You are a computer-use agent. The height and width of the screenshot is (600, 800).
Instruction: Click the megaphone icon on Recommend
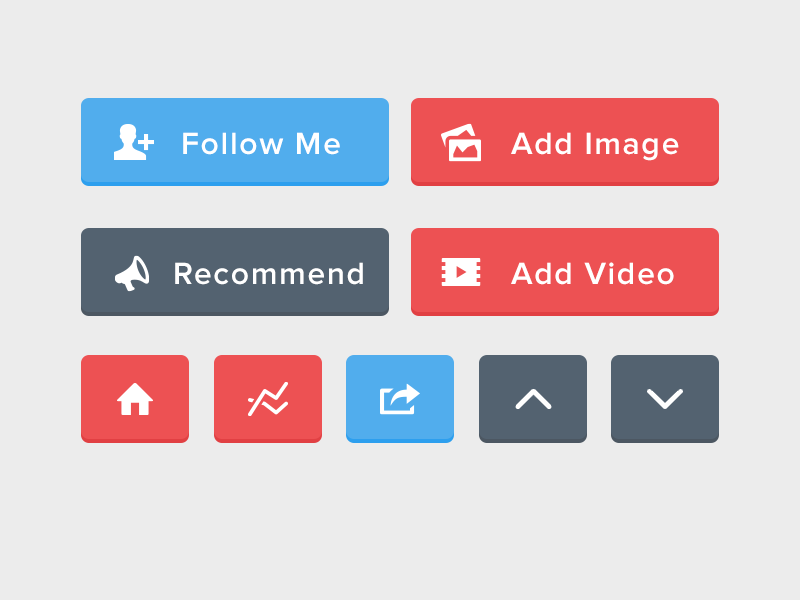(x=132, y=273)
